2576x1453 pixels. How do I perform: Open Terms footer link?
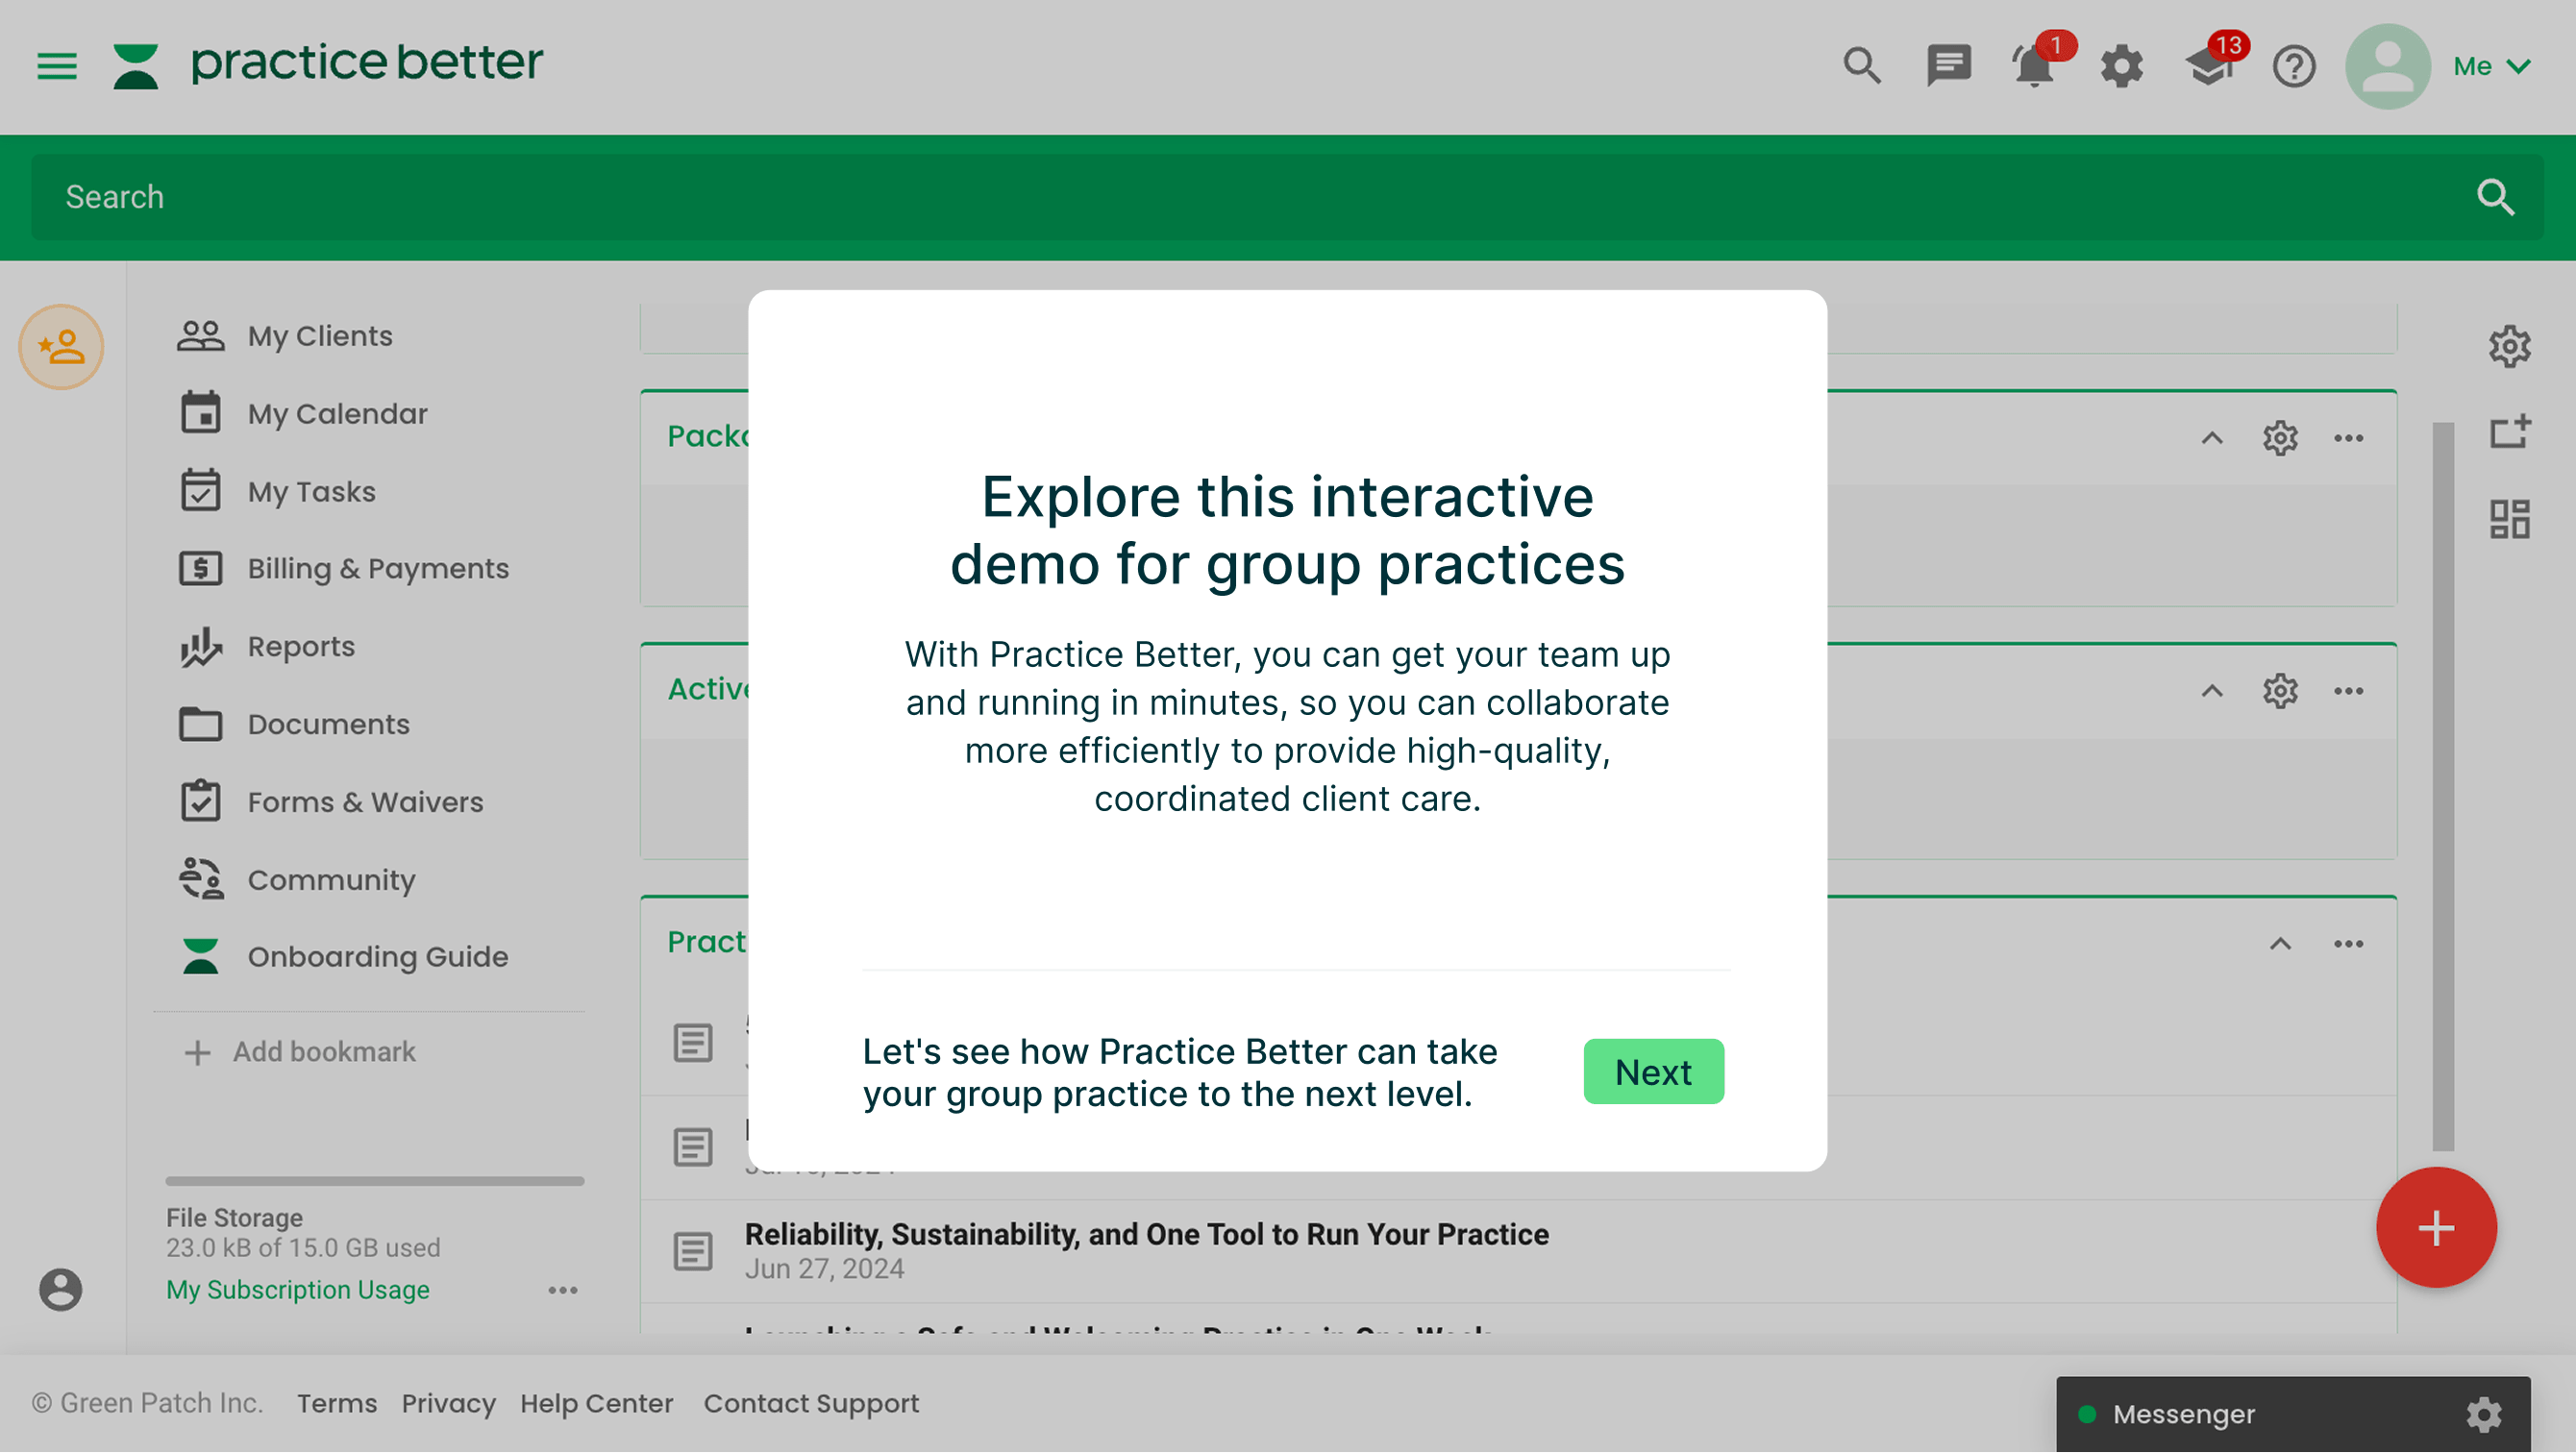337,1403
